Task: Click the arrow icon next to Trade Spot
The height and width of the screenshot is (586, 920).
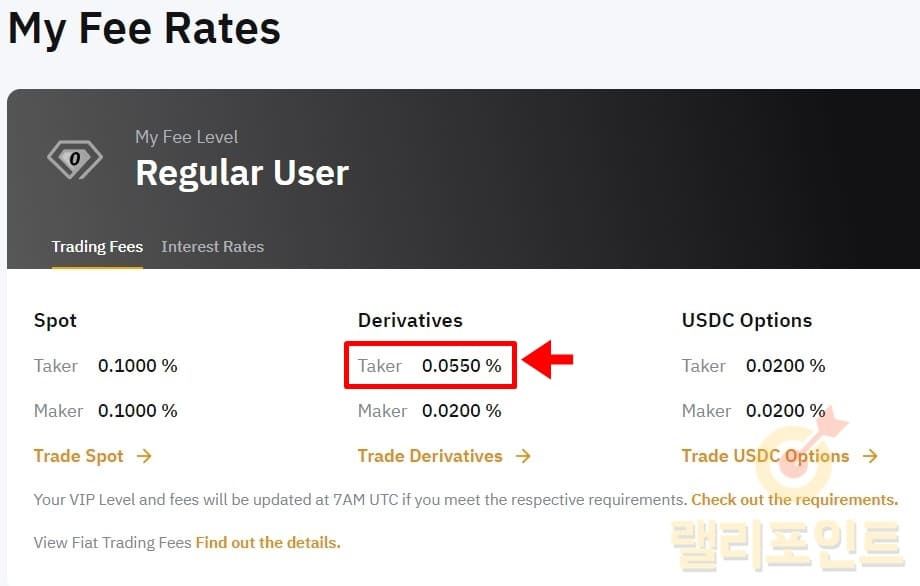Action: [x=144, y=456]
